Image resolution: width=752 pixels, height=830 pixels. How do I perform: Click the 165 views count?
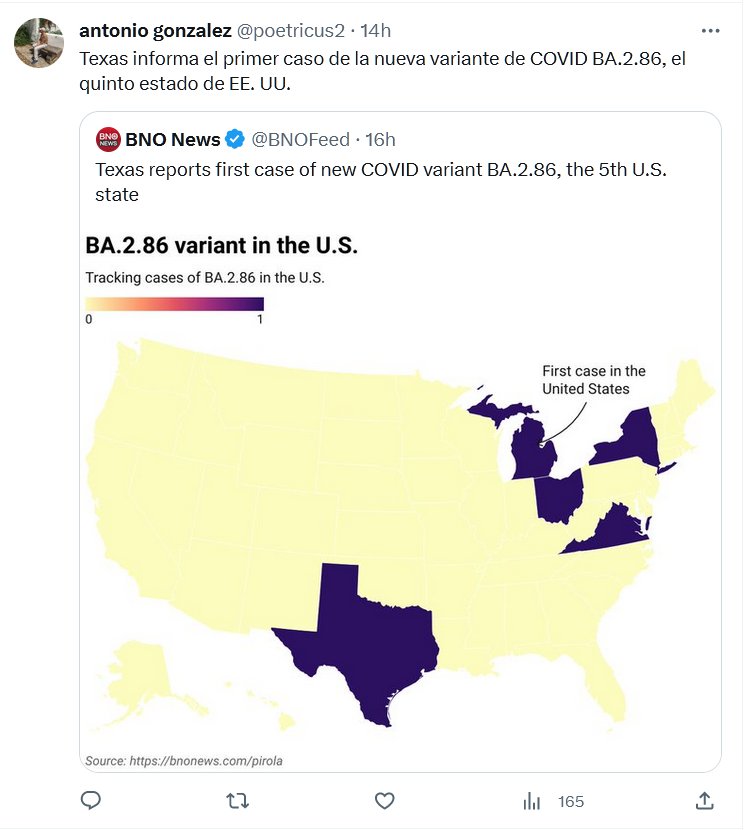click(571, 801)
